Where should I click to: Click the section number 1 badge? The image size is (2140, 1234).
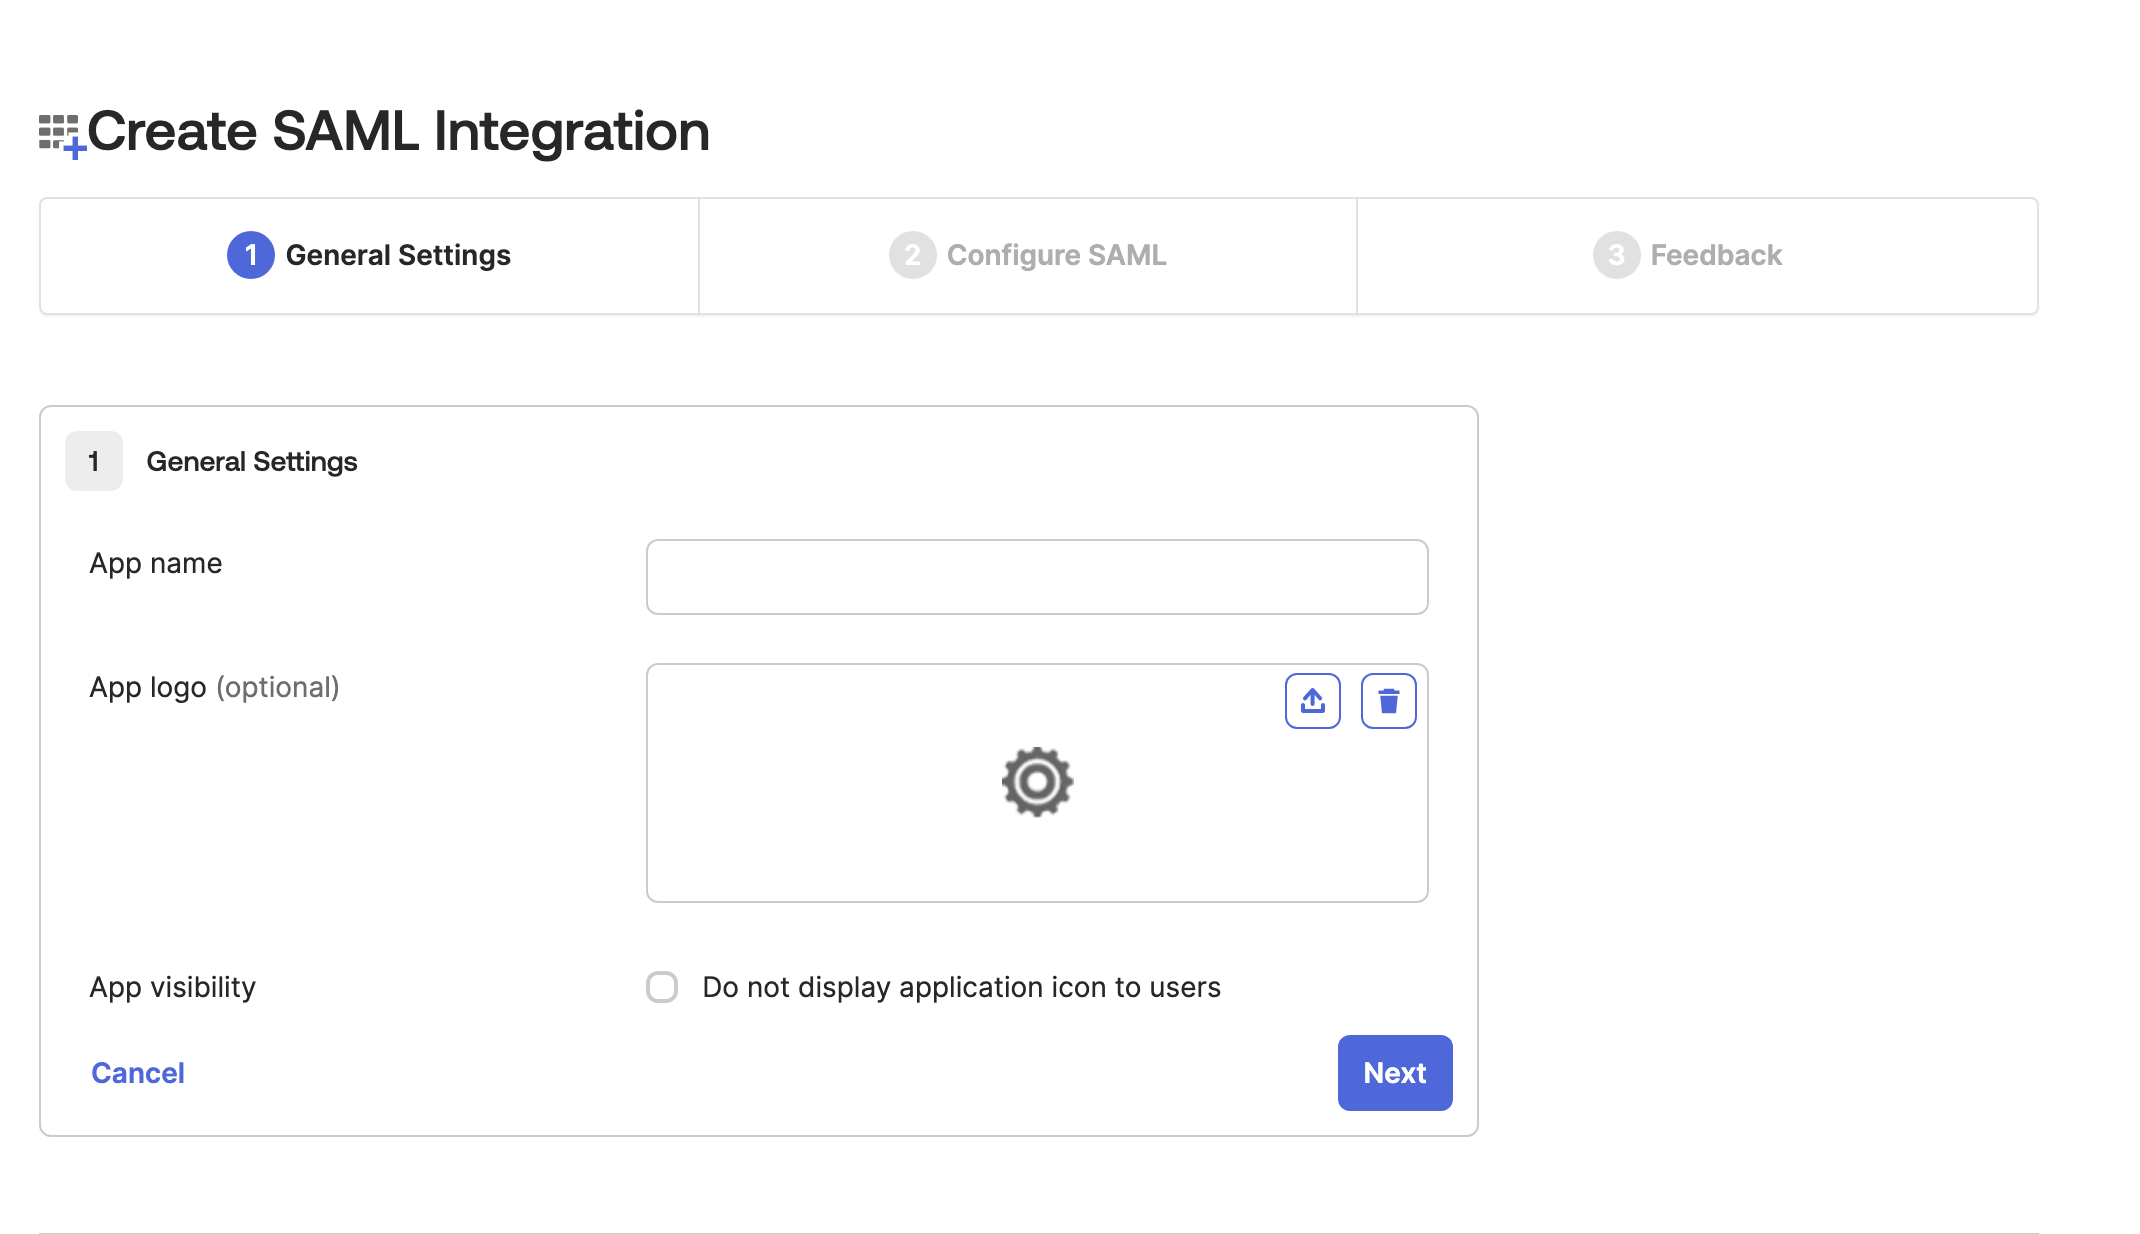pyautogui.click(x=94, y=461)
